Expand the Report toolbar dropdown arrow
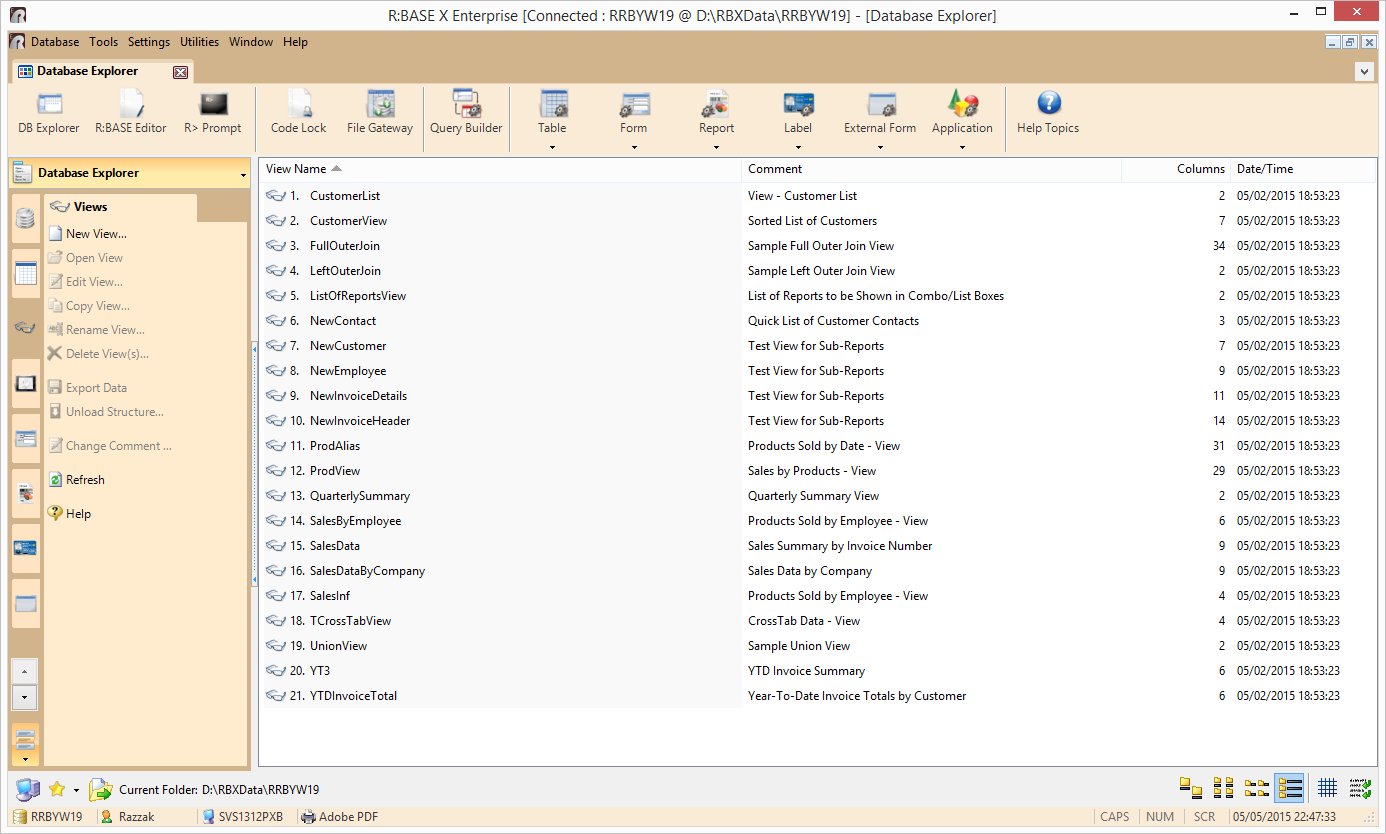 pyautogui.click(x=716, y=148)
